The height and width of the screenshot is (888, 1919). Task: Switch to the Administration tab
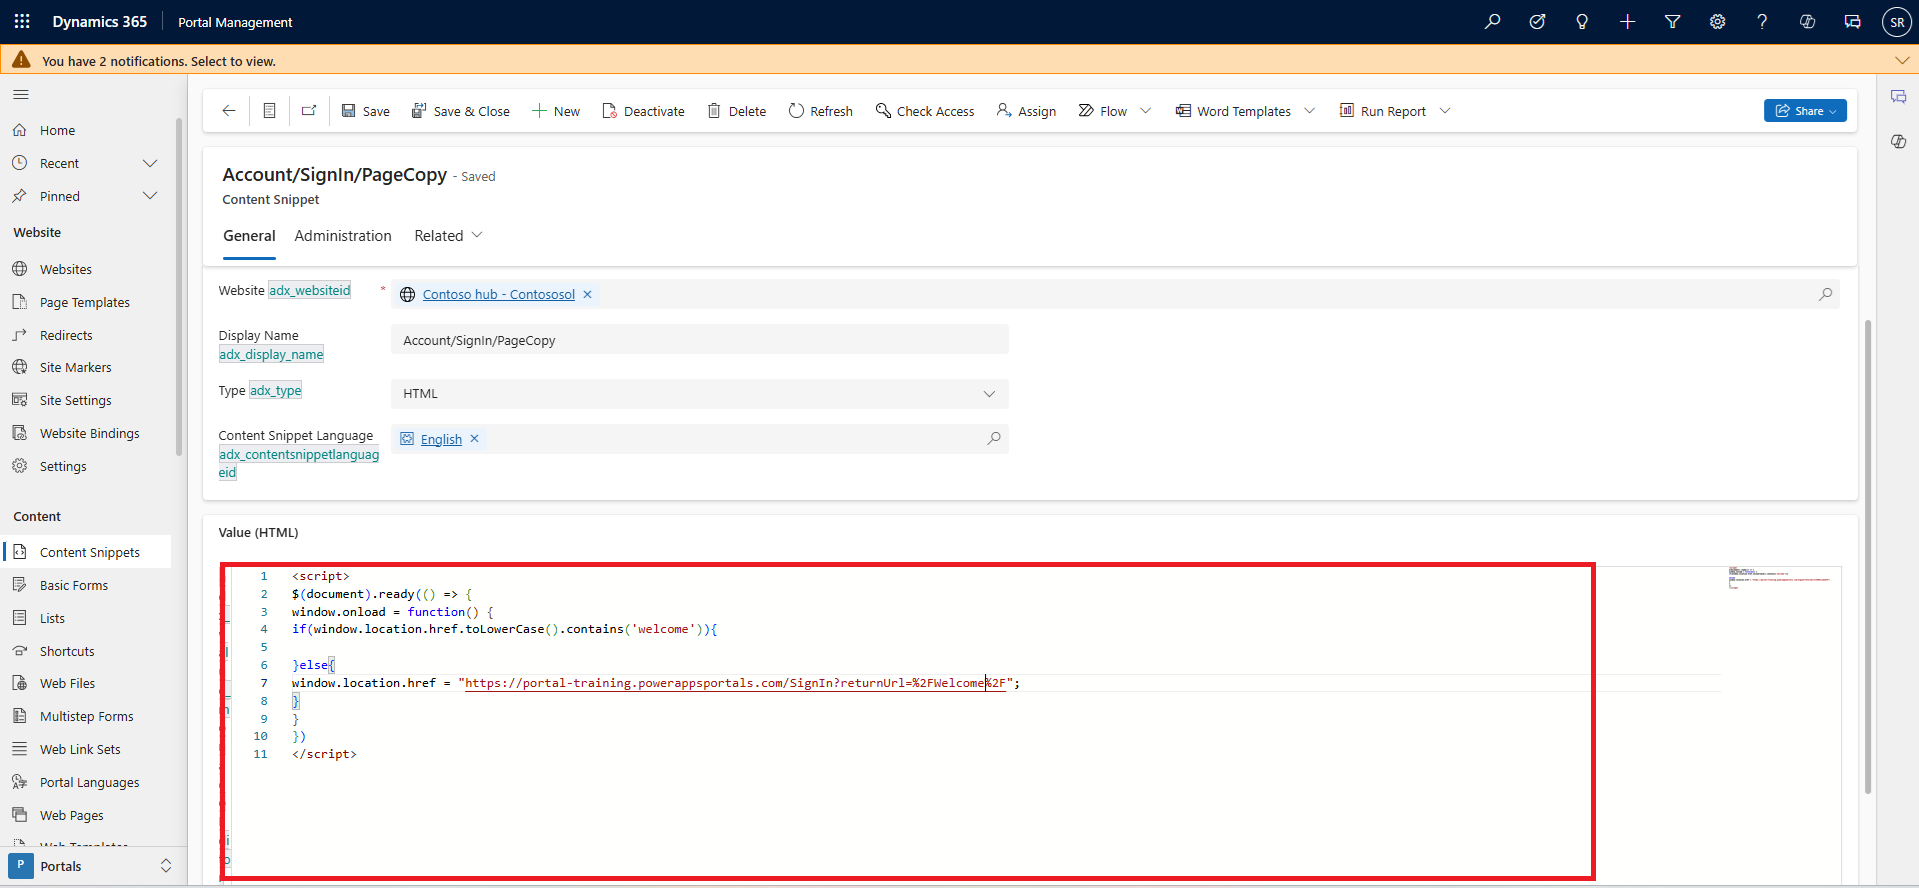pyautogui.click(x=343, y=236)
